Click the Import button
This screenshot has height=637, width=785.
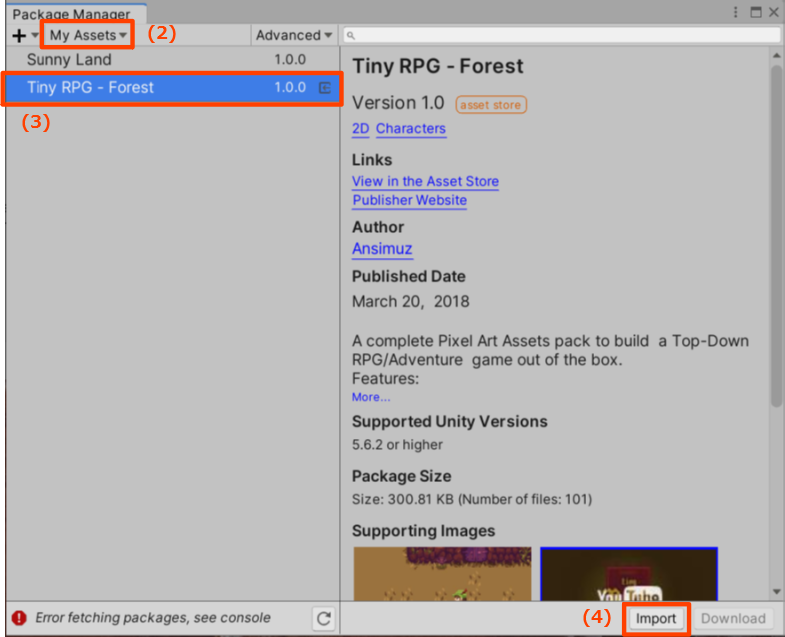point(656,619)
